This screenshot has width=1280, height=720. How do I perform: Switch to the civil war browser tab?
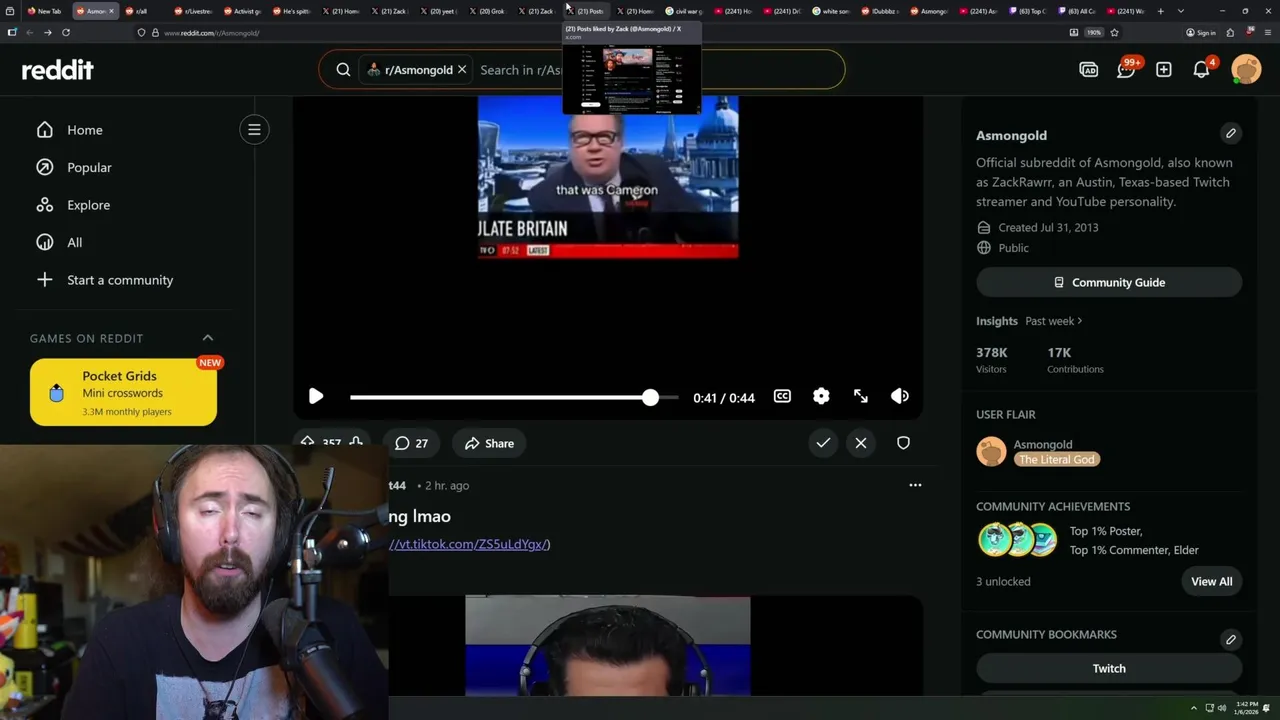686,11
